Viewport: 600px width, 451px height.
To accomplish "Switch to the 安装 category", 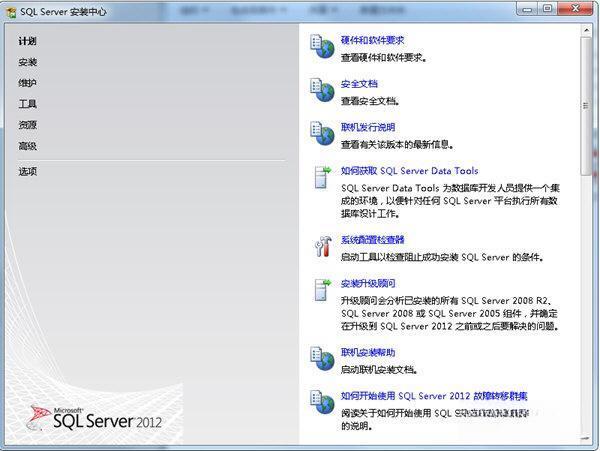I will pyautogui.click(x=28, y=62).
